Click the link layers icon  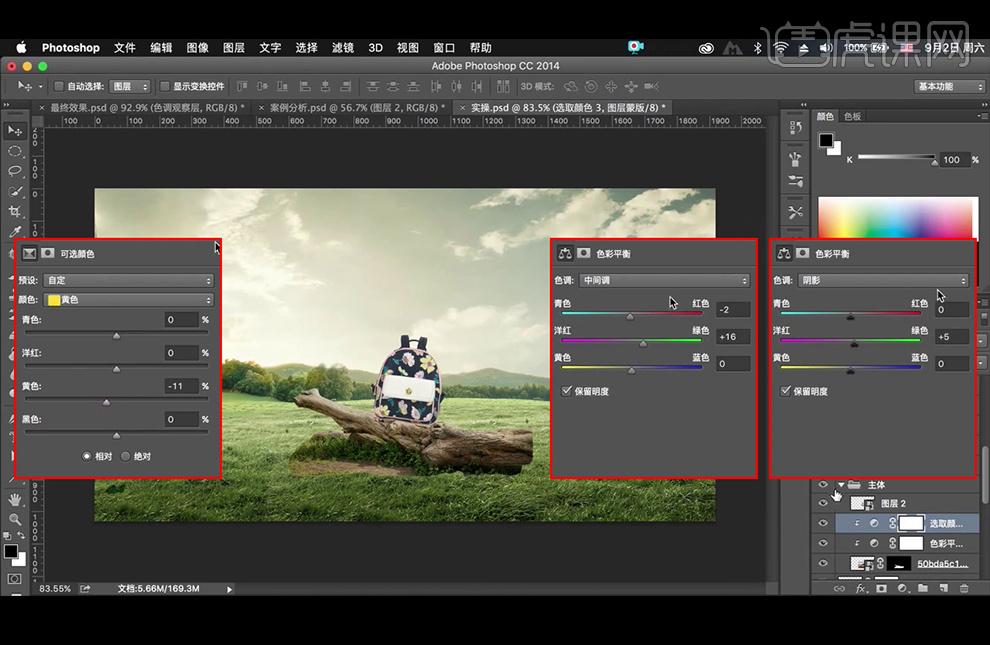[839, 588]
